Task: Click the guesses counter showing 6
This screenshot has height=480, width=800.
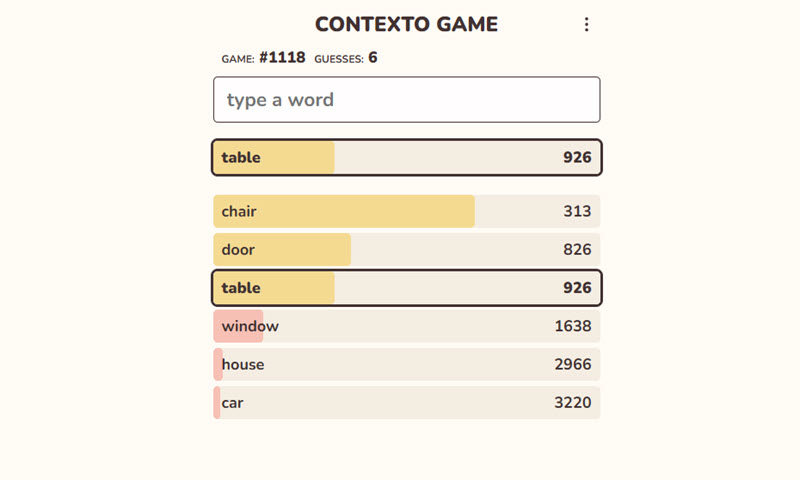Action: [373, 58]
